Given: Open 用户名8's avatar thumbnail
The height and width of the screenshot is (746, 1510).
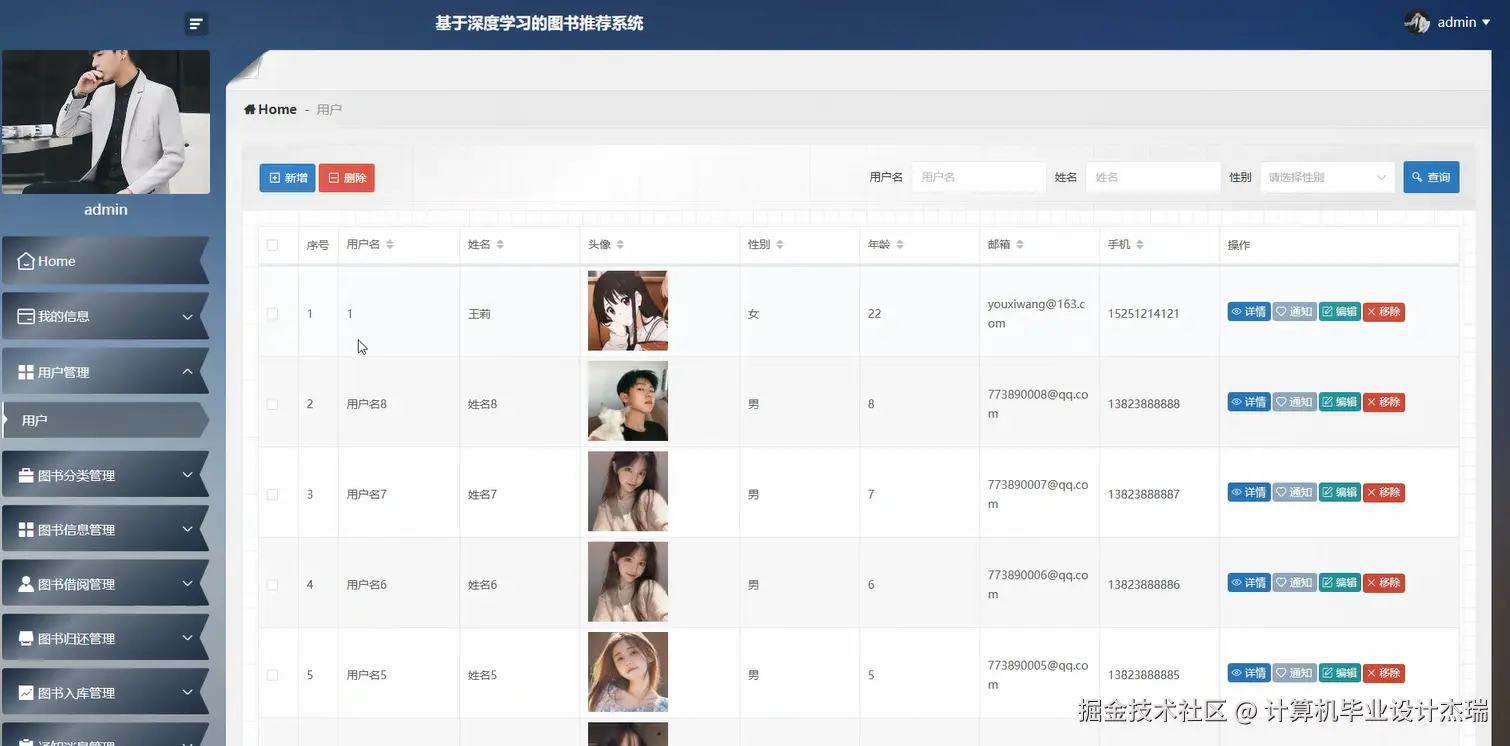Looking at the screenshot, I should [x=628, y=401].
